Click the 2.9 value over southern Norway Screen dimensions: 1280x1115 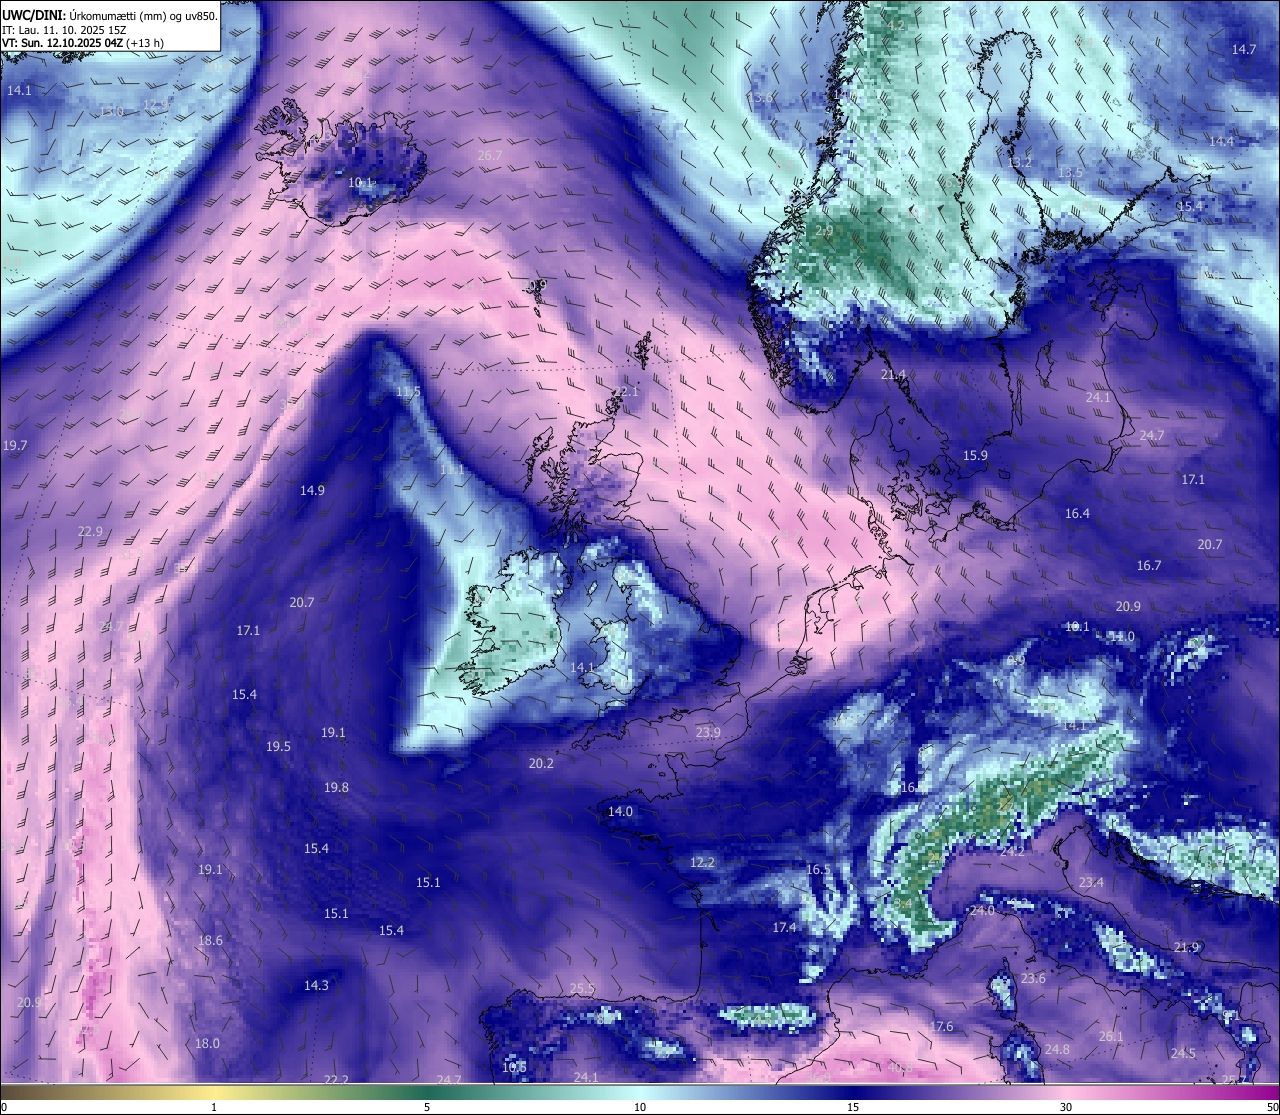tap(824, 231)
